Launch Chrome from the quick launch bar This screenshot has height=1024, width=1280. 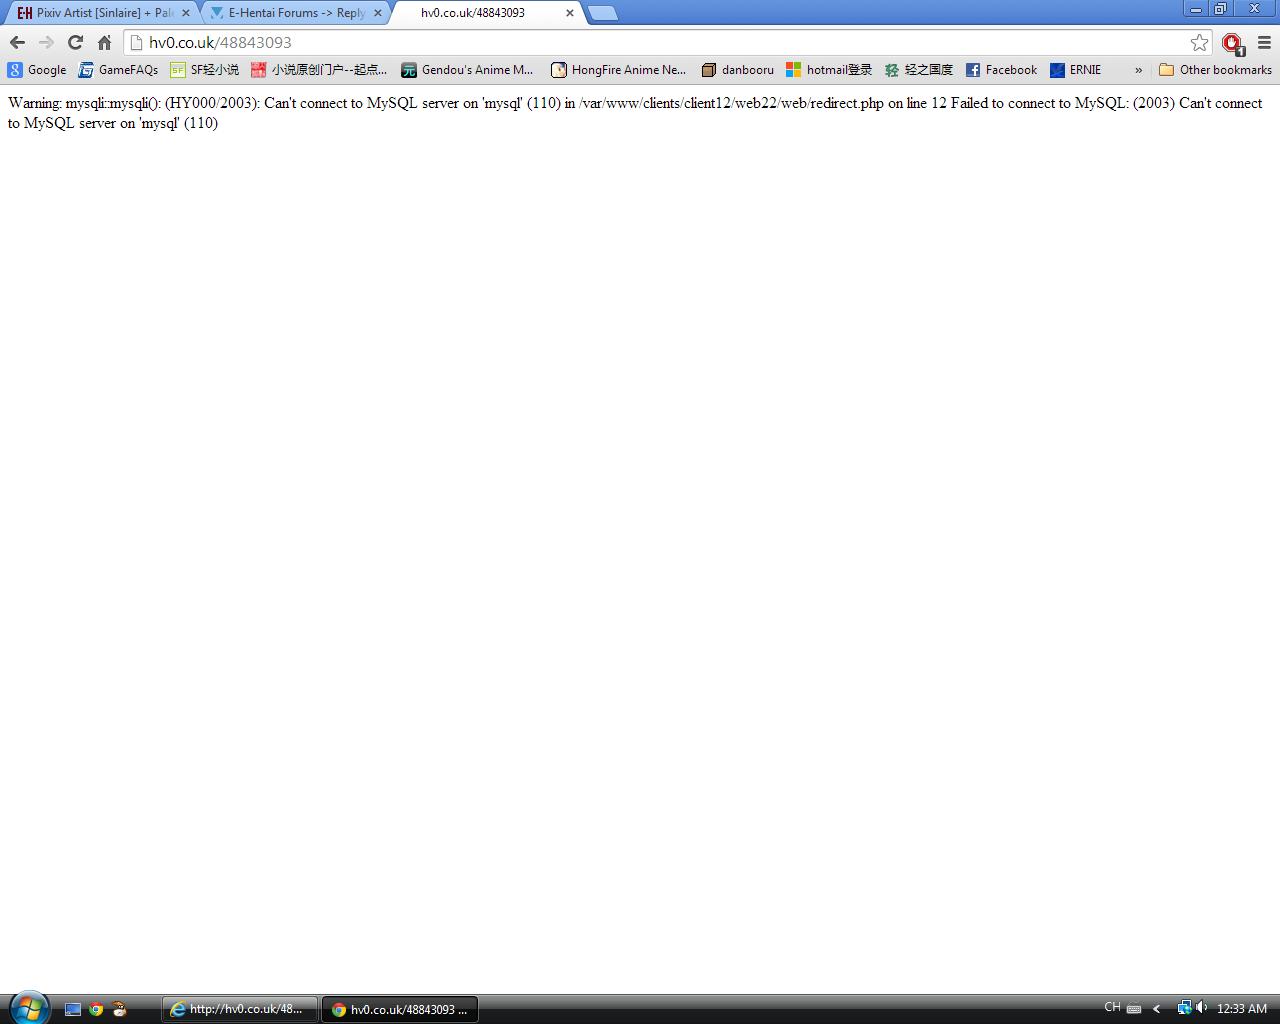96,1009
